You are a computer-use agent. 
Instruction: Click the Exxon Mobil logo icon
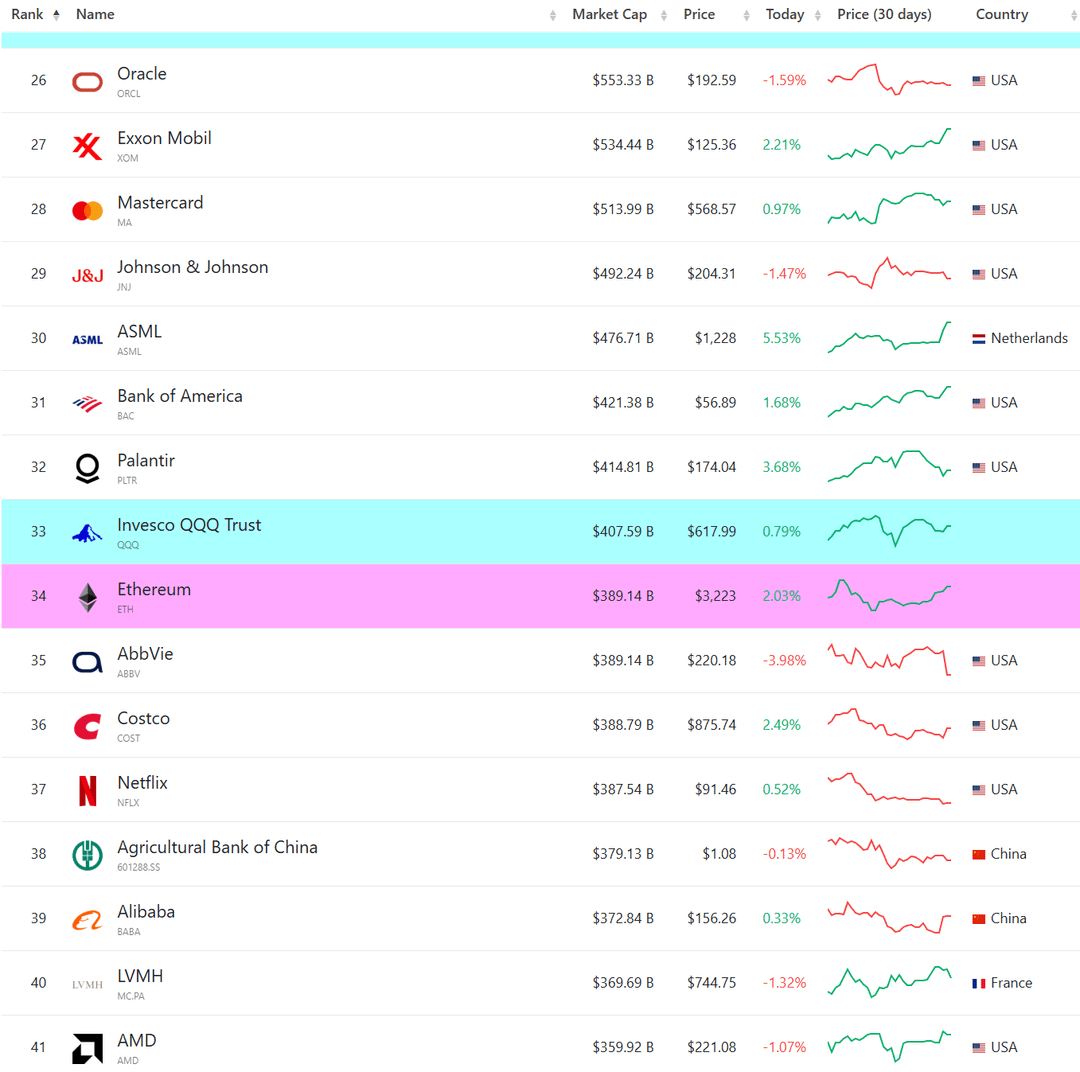[88, 147]
